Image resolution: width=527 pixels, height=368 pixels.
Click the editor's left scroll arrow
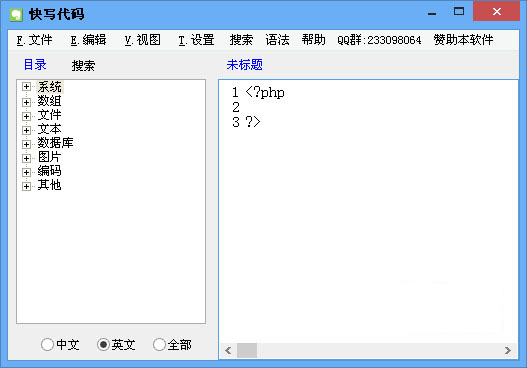228,351
